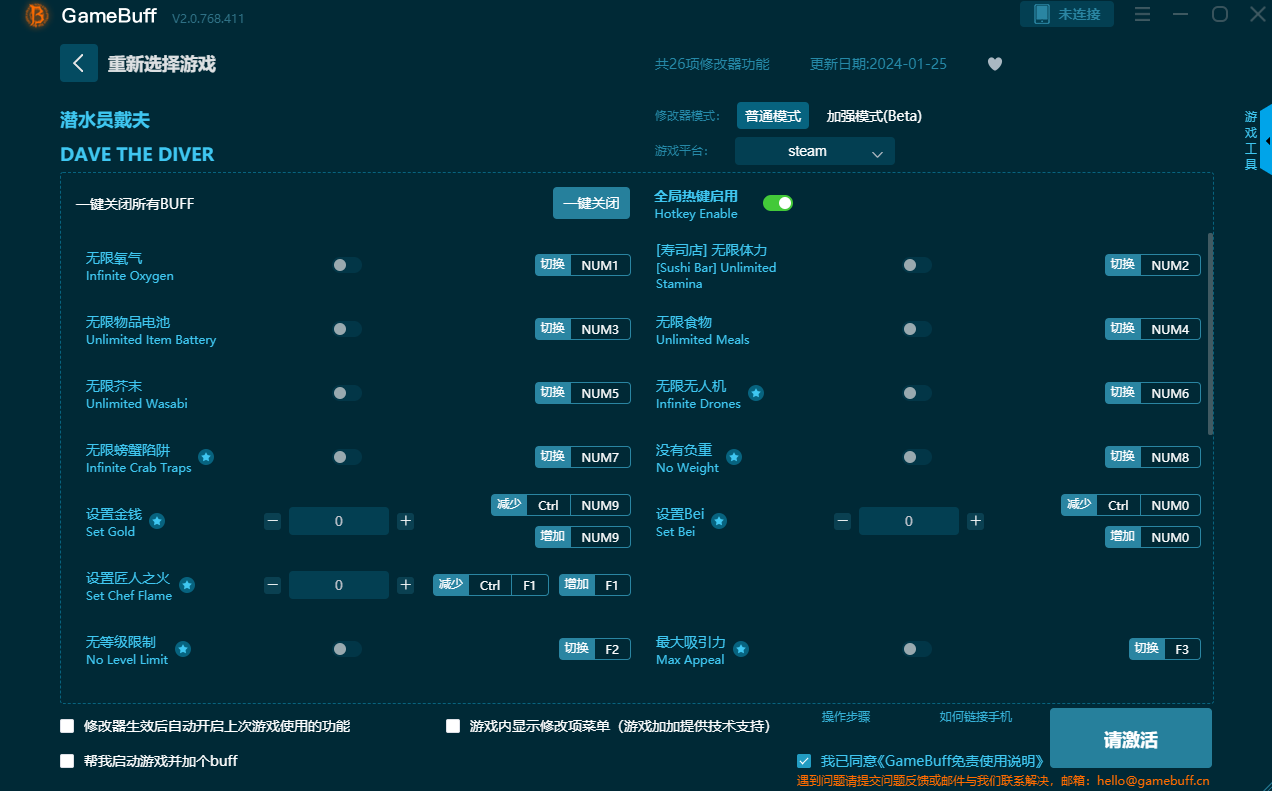The width and height of the screenshot is (1272, 791).
Task: Turn on Infinite Drones switch
Action: click(x=917, y=393)
